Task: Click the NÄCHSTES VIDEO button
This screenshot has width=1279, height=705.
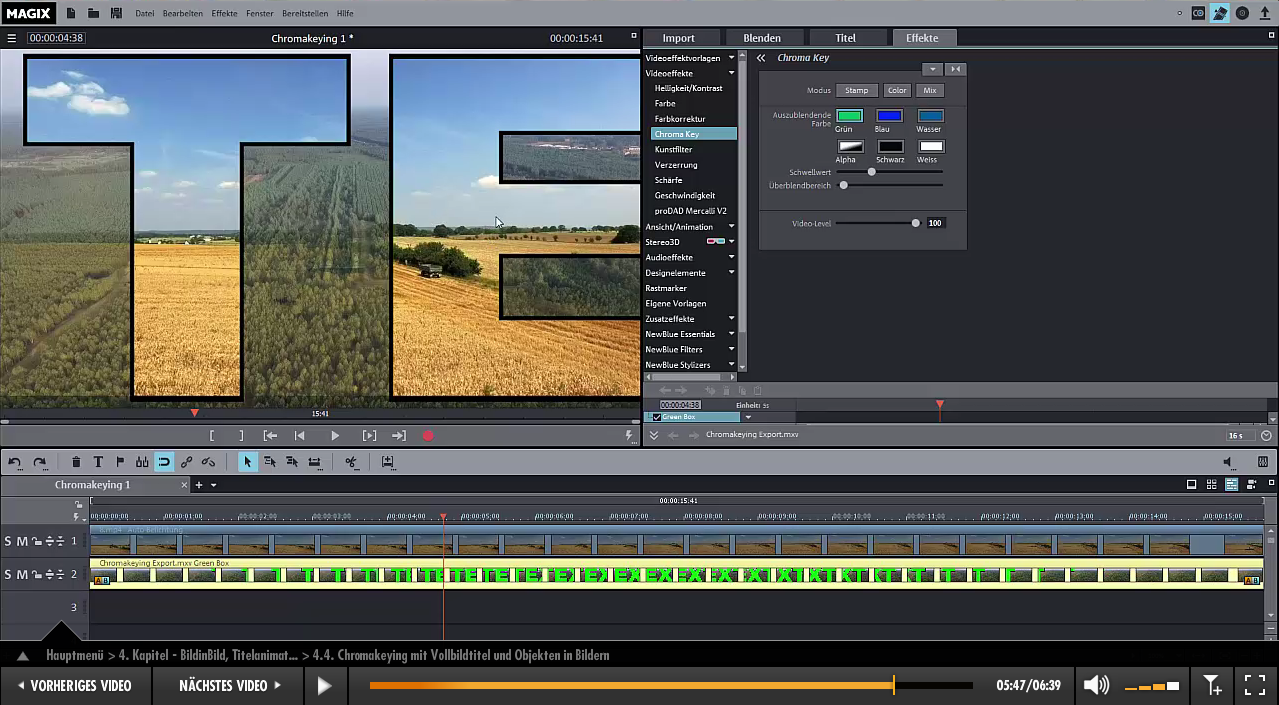Action: click(230, 686)
